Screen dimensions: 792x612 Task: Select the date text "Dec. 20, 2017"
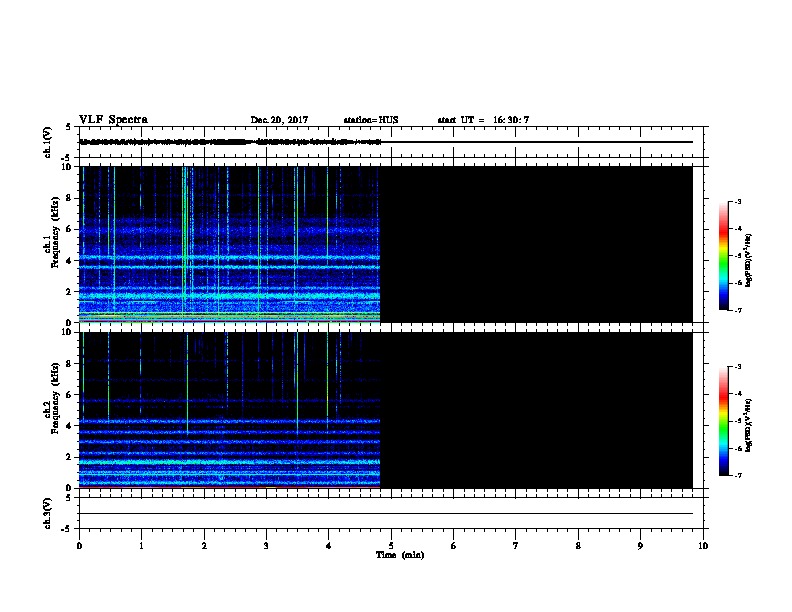coord(279,120)
